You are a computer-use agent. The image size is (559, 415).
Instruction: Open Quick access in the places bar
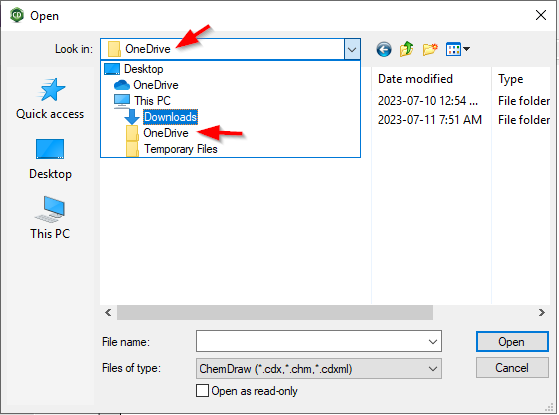click(x=50, y=99)
